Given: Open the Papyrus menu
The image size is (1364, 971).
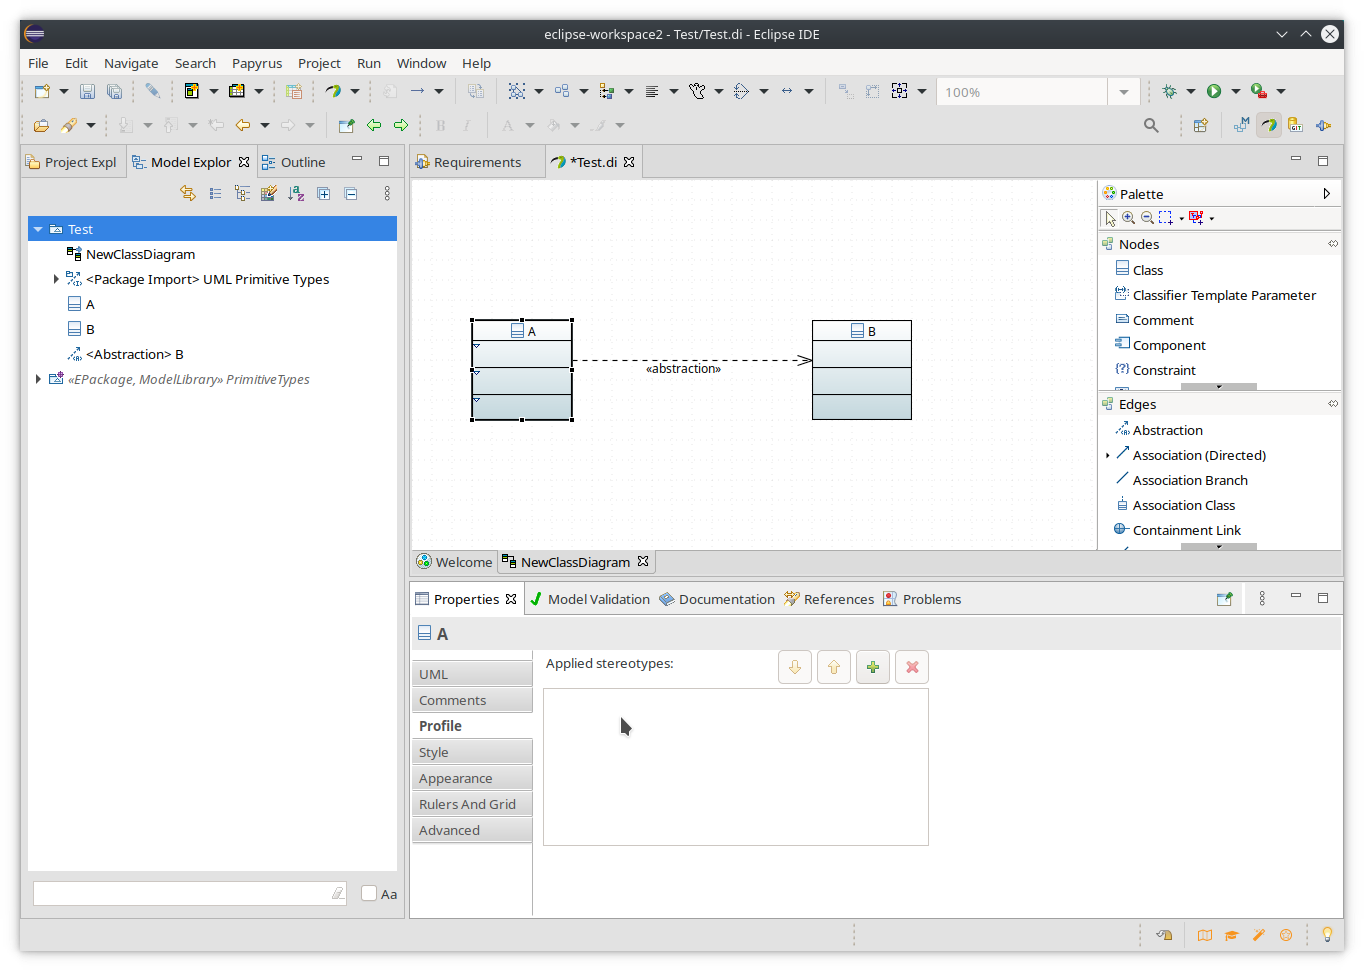Looking at the screenshot, I should (x=257, y=63).
